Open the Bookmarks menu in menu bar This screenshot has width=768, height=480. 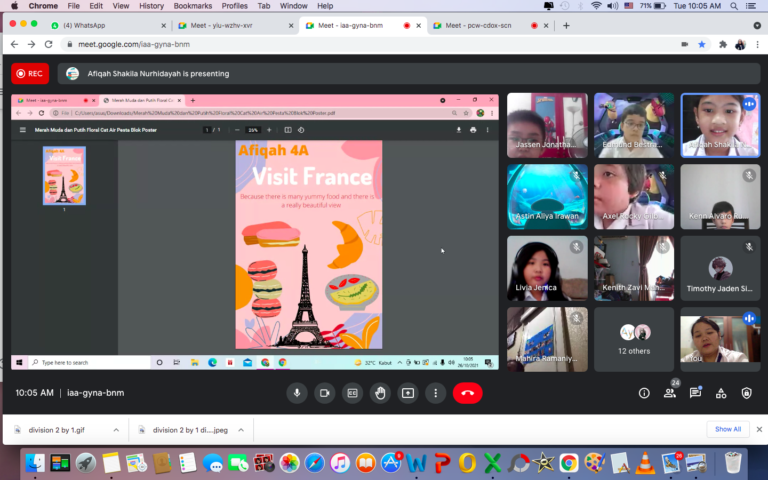pyautogui.click(x=193, y=6)
